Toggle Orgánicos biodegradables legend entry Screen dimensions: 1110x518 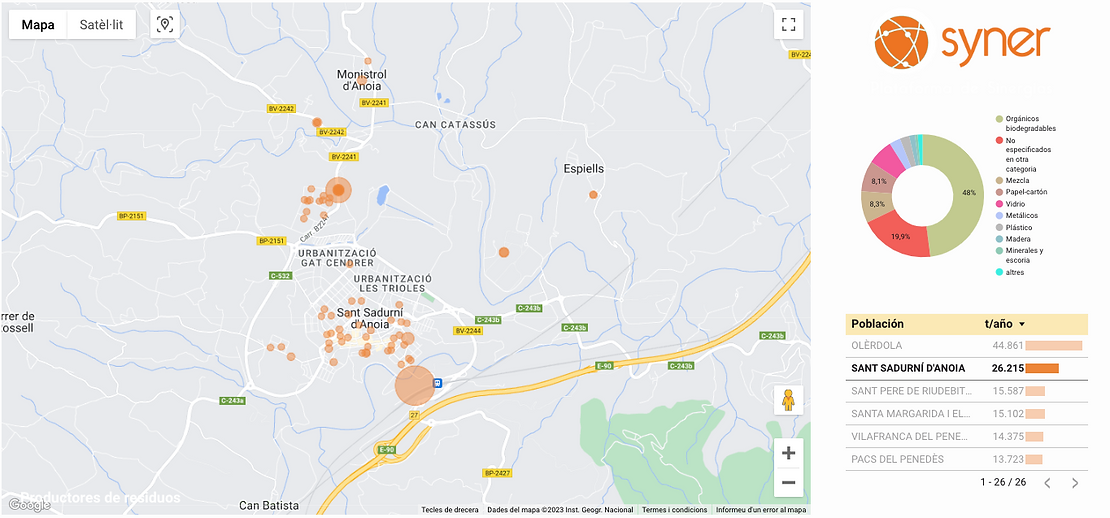coord(1031,123)
